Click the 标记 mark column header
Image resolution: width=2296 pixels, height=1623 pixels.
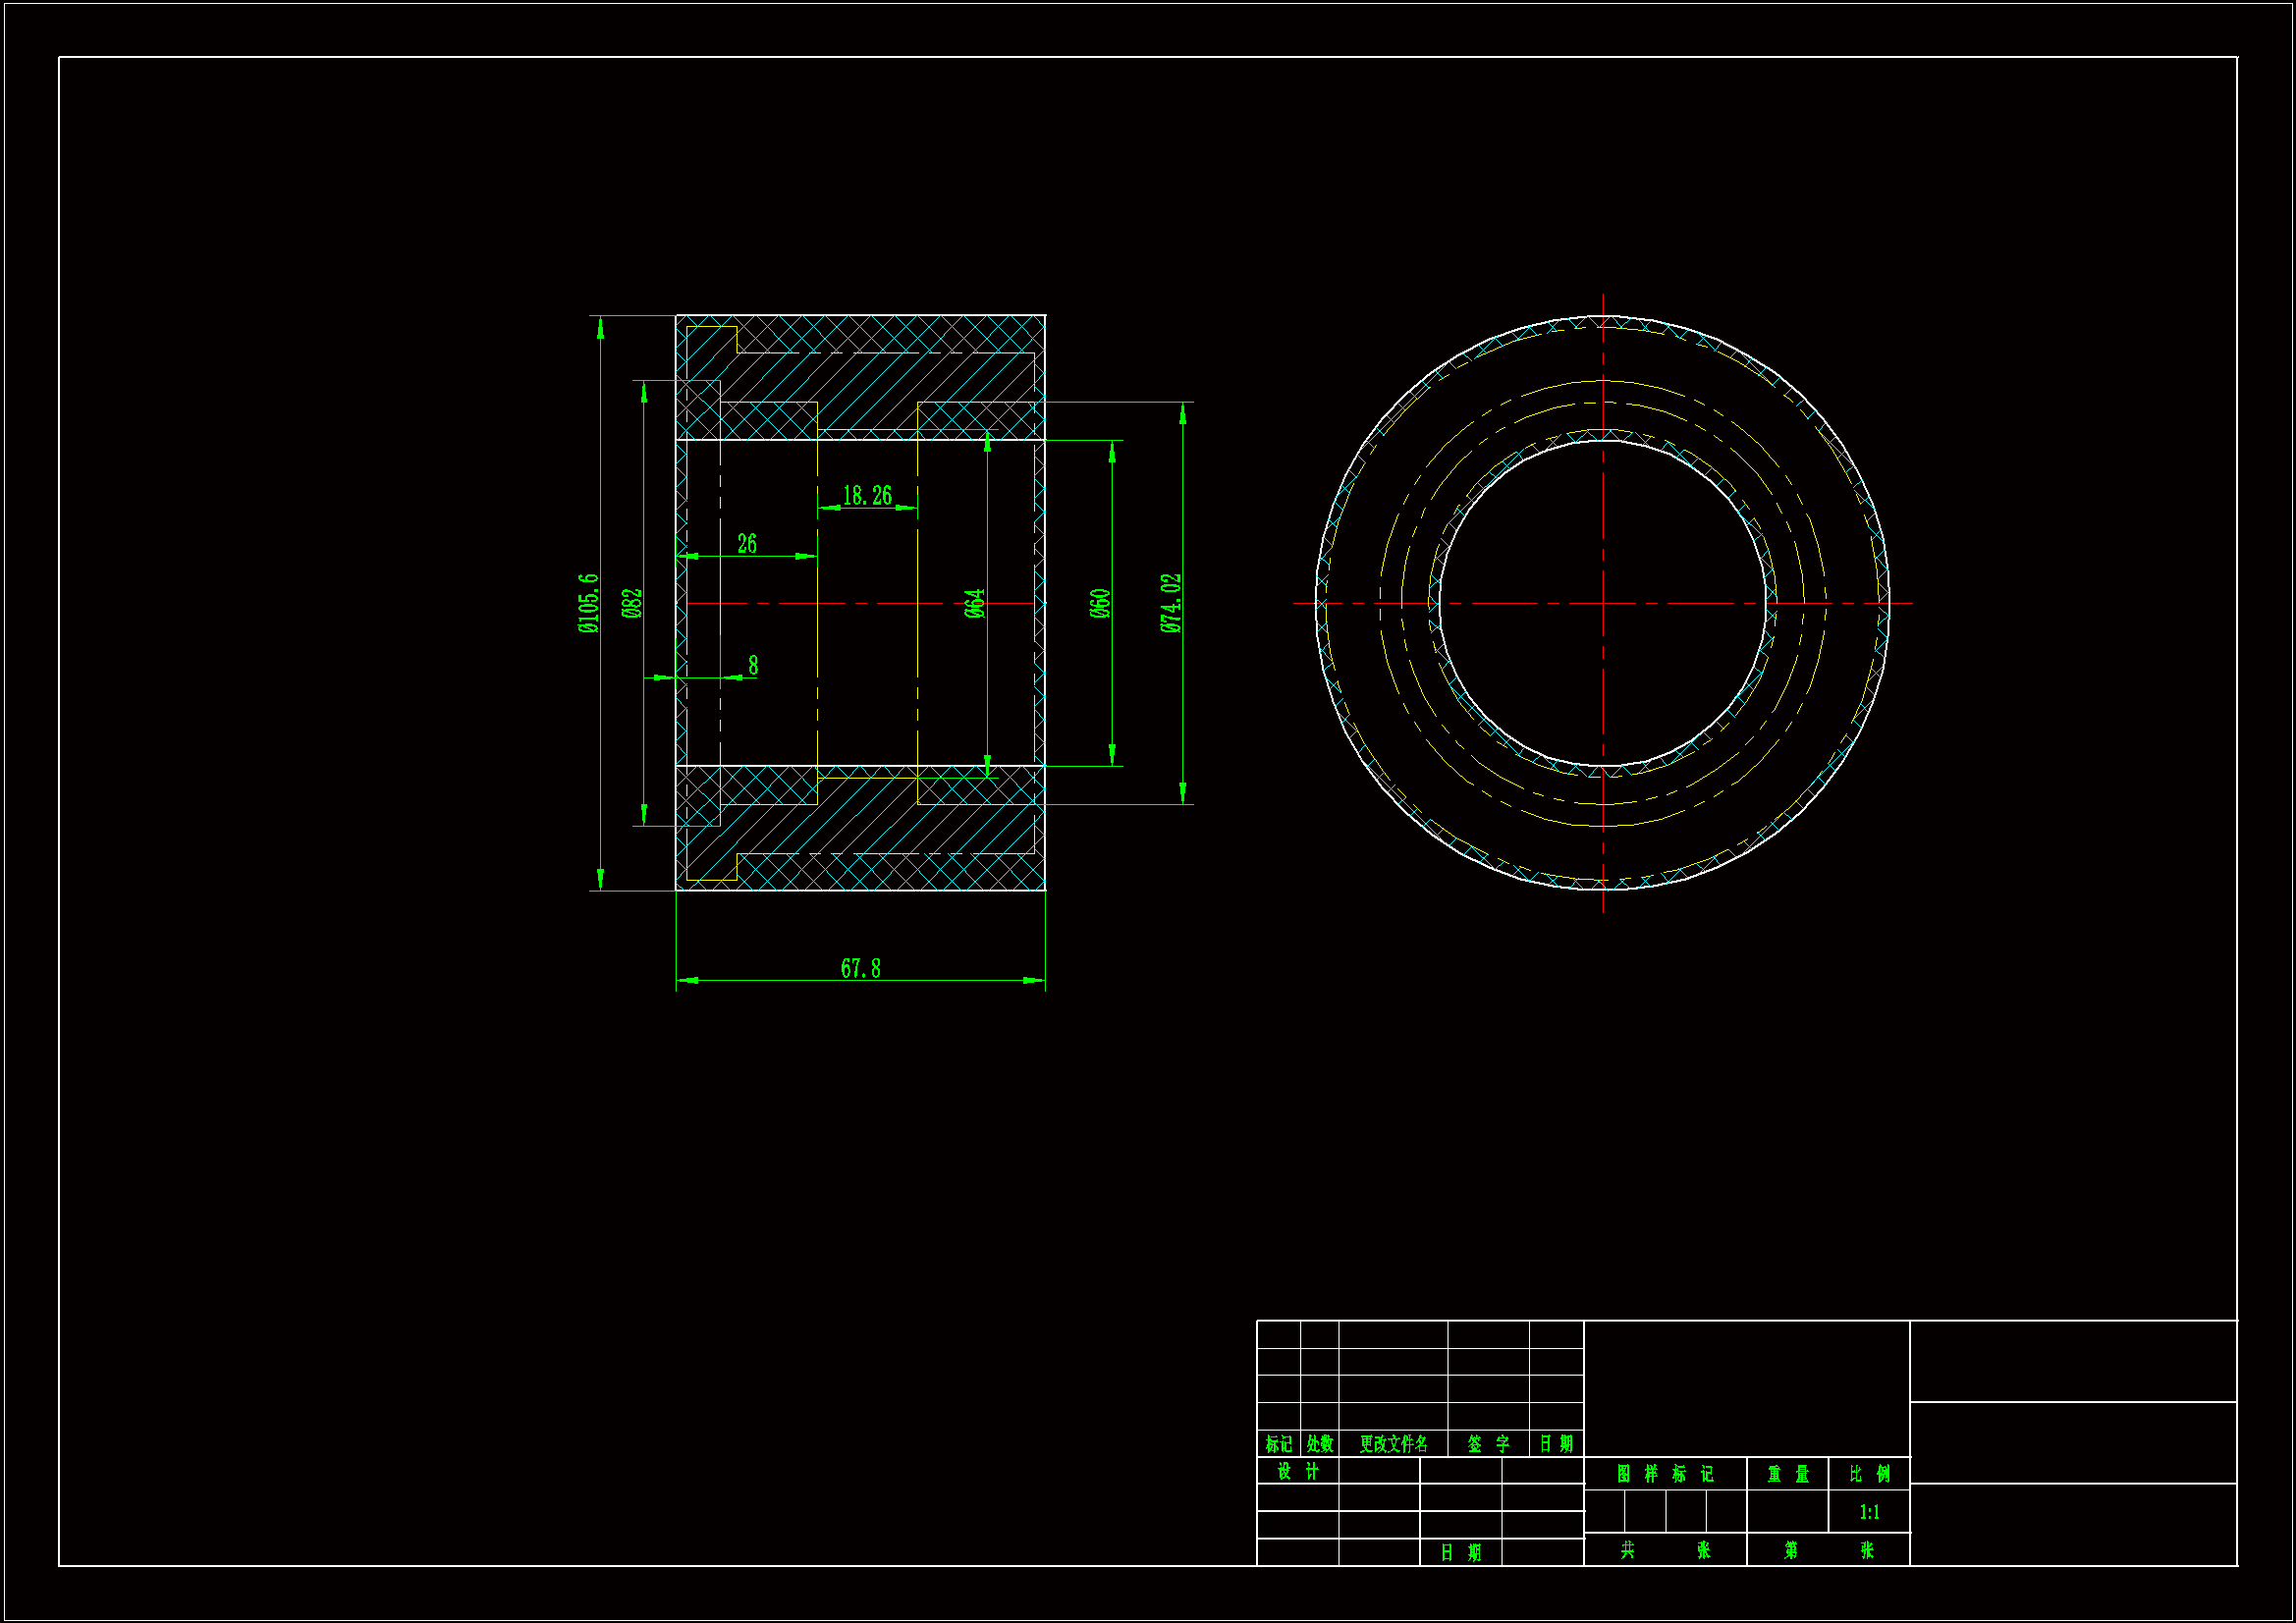coord(1278,1444)
